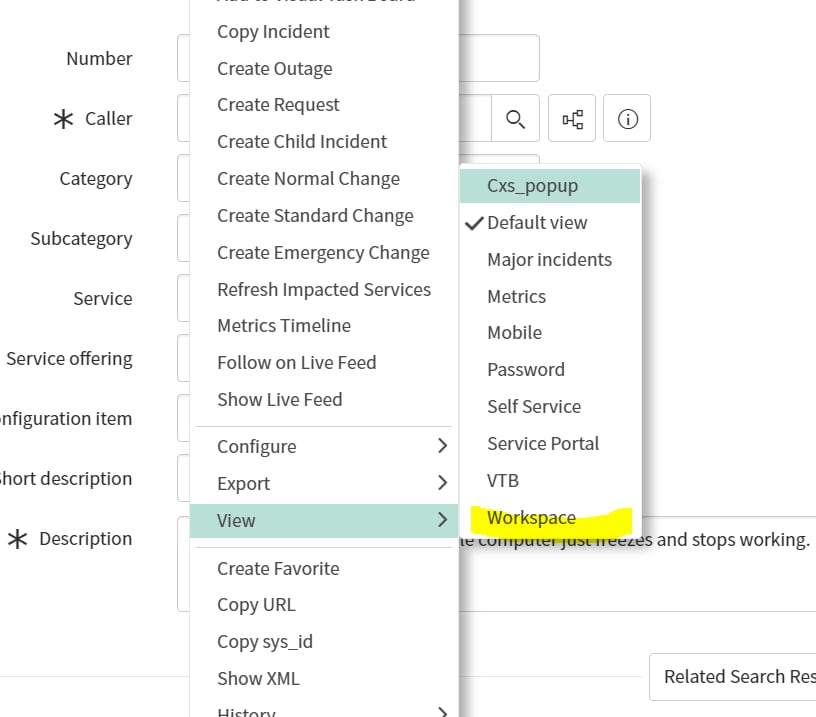The width and height of the screenshot is (816, 717).
Task: Expand the Configure submenu
Action: 254,446
